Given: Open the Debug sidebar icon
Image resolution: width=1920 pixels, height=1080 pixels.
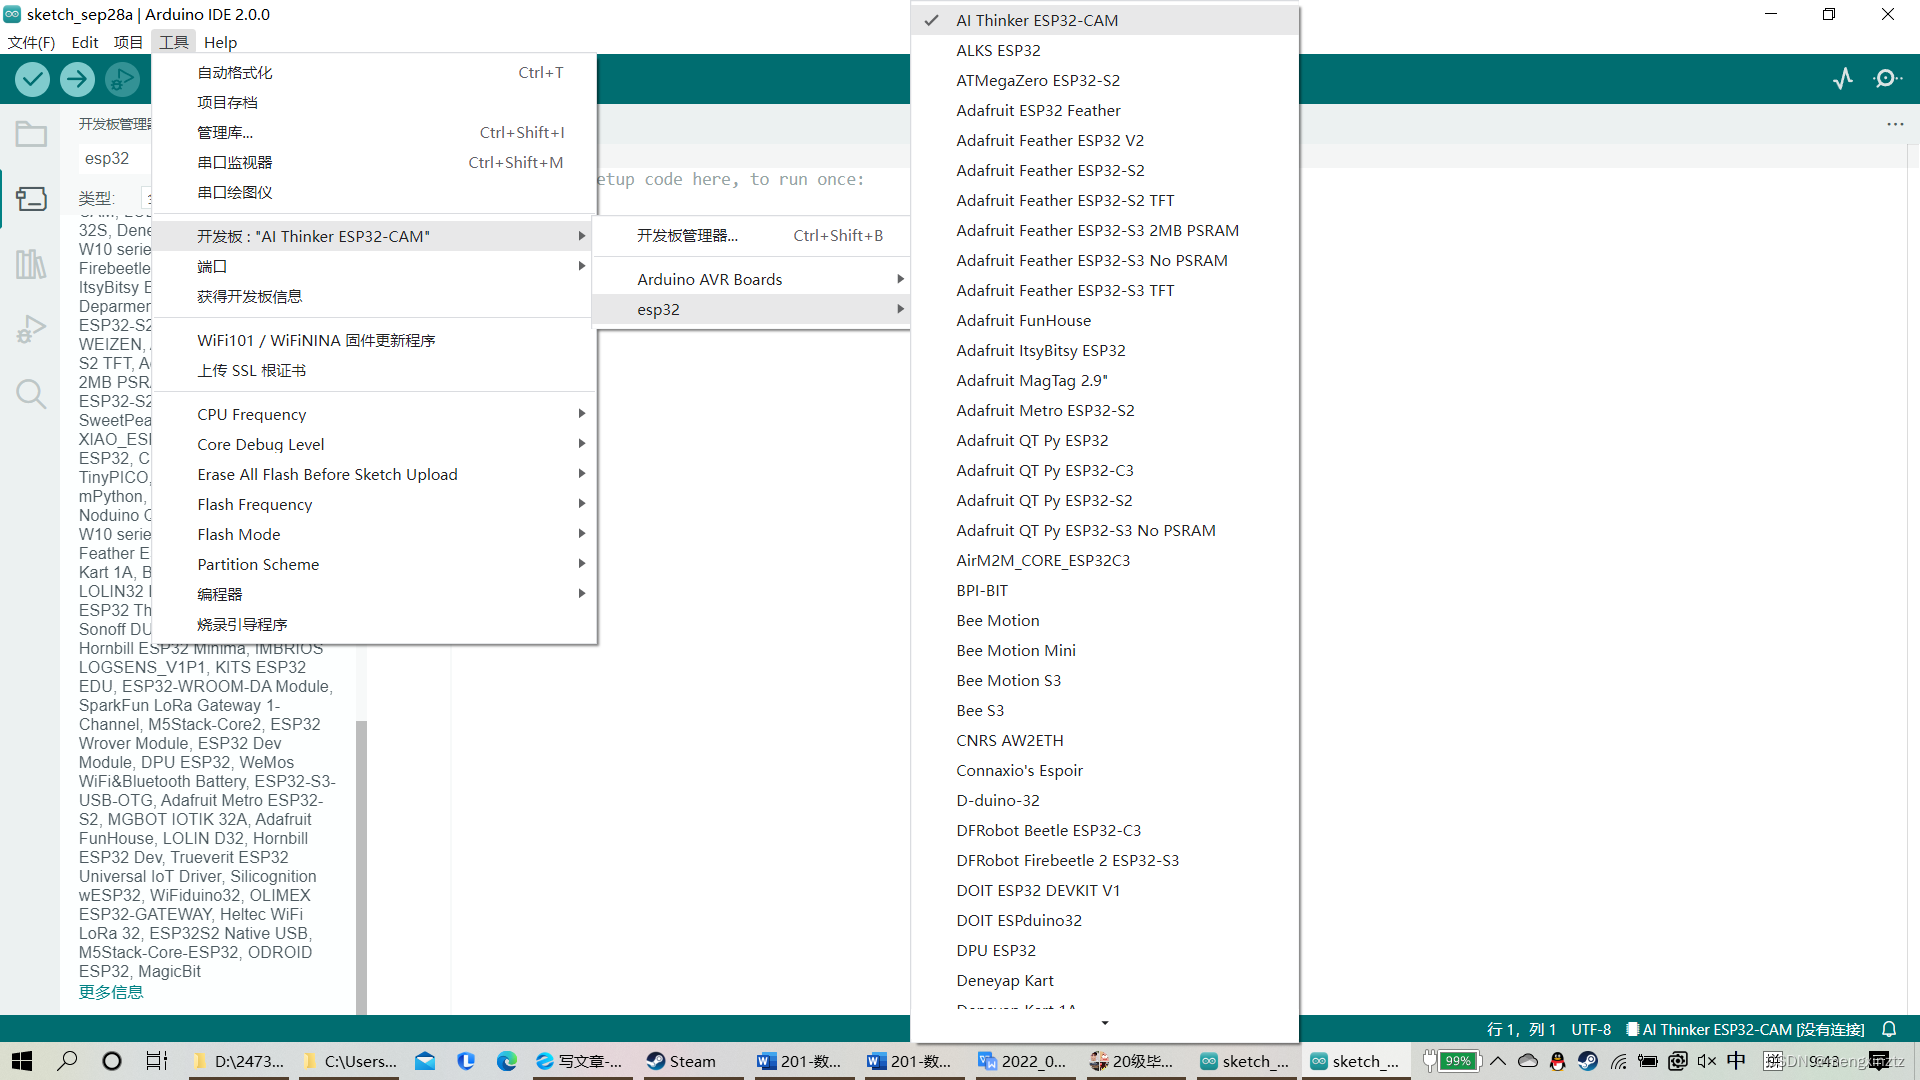Looking at the screenshot, I should [31, 329].
